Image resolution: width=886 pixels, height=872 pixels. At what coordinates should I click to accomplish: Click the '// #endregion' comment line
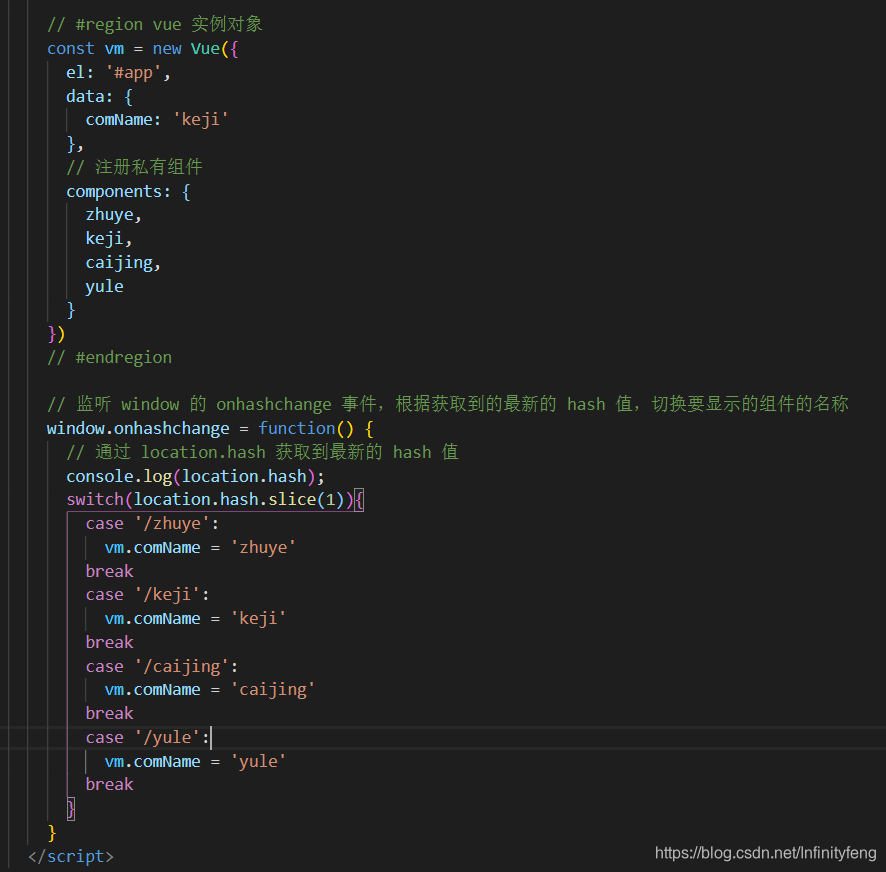(110, 358)
